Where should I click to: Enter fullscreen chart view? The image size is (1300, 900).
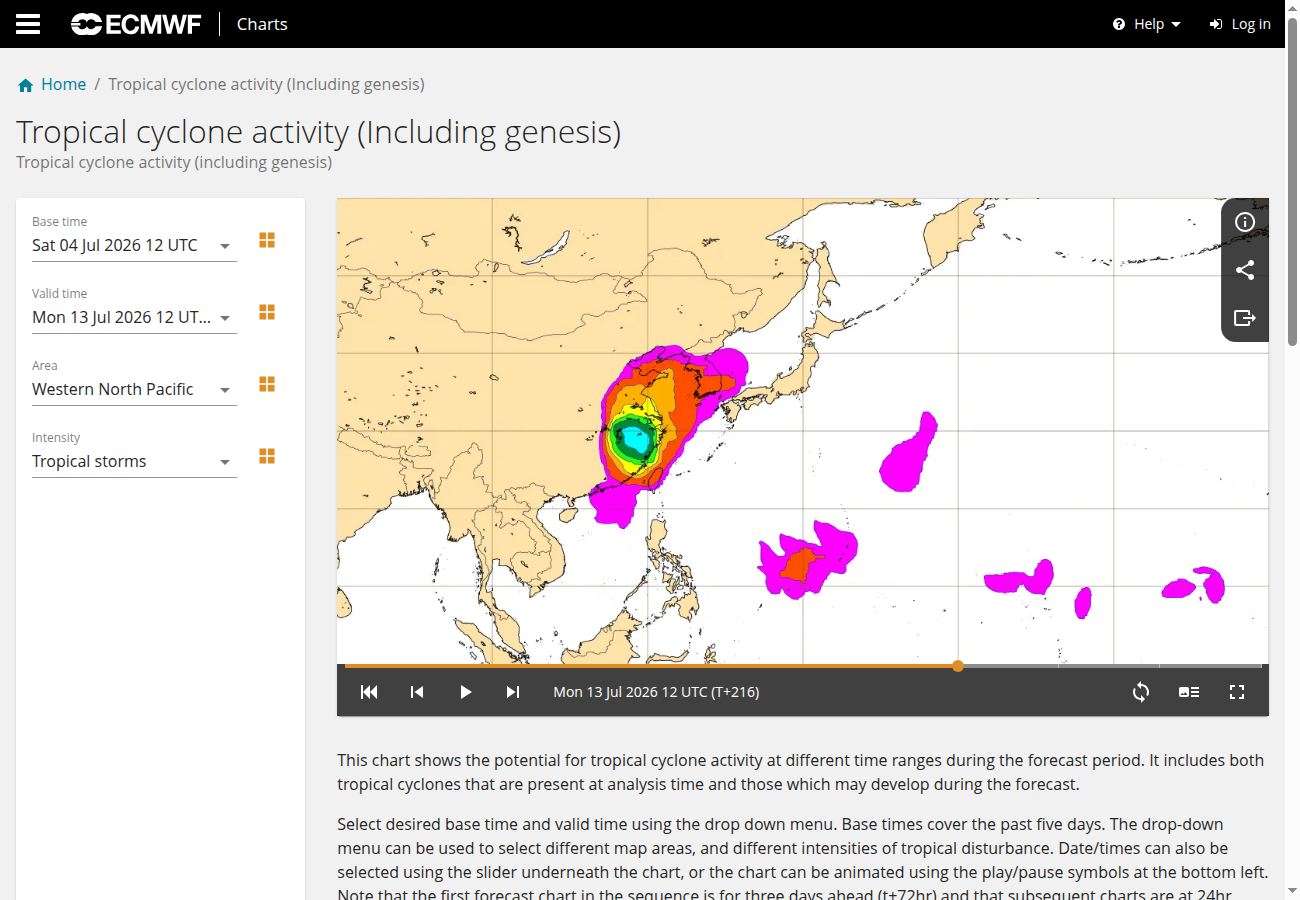pos(1237,692)
